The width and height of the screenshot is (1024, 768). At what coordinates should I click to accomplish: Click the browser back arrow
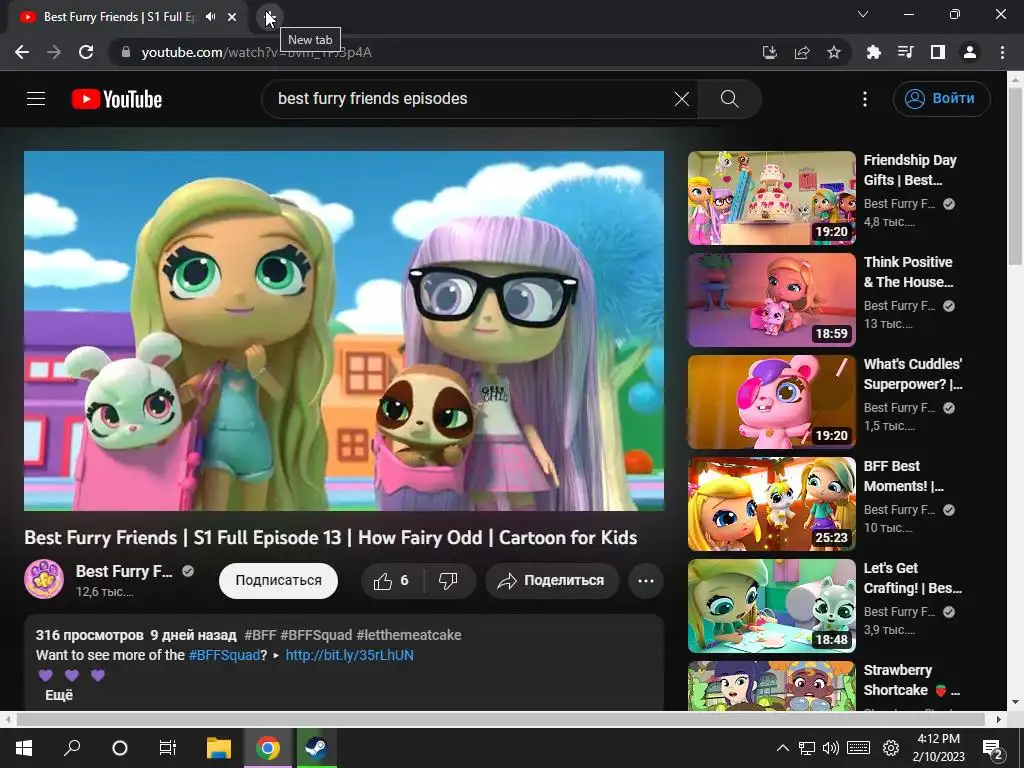[22, 52]
